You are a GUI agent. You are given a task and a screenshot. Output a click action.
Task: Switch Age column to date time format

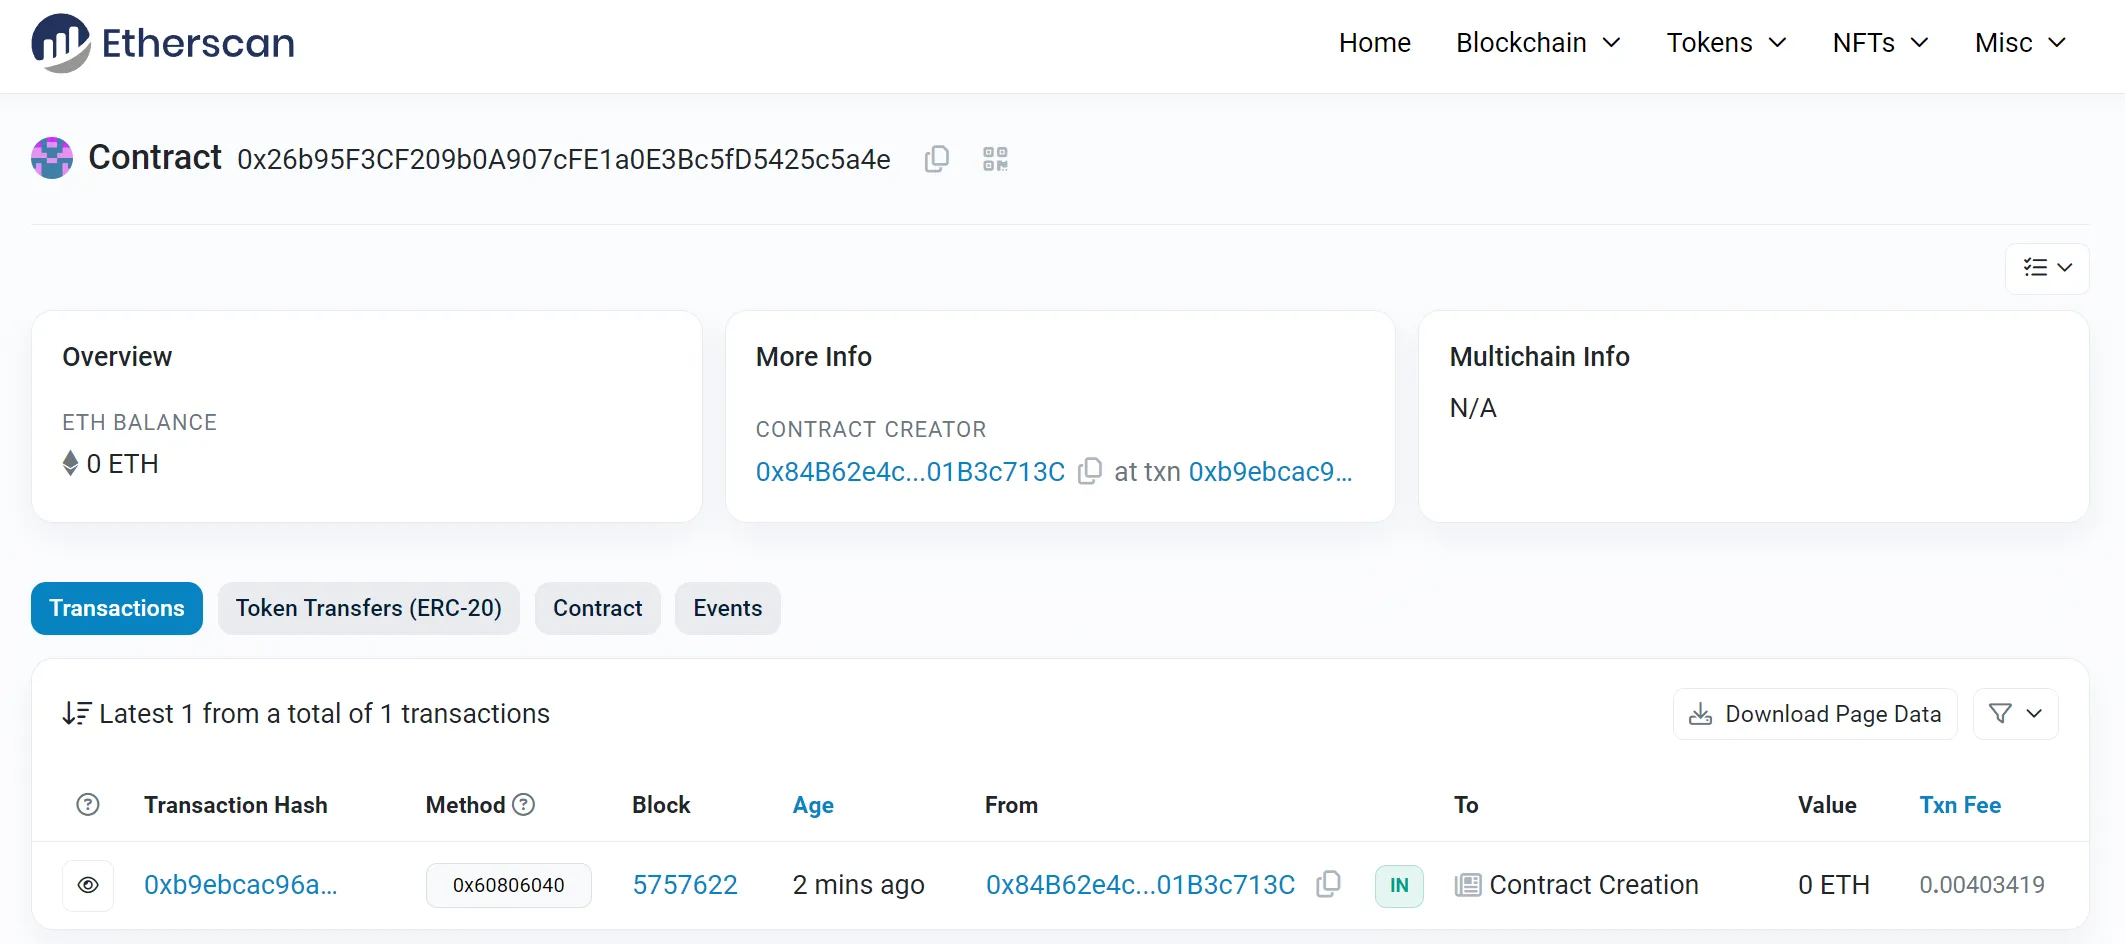[813, 805]
